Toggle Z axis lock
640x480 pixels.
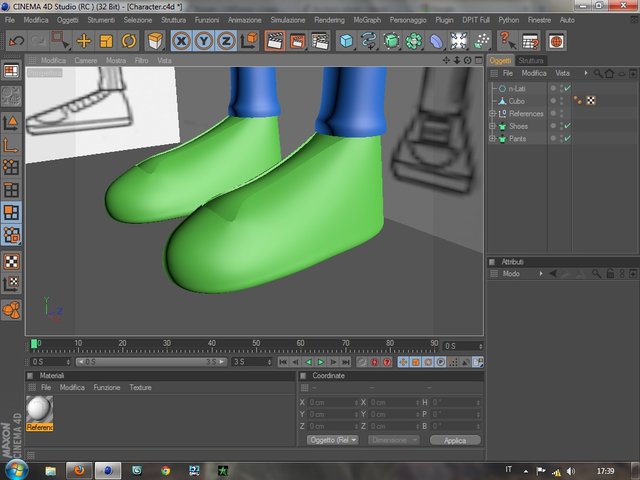(x=226, y=41)
